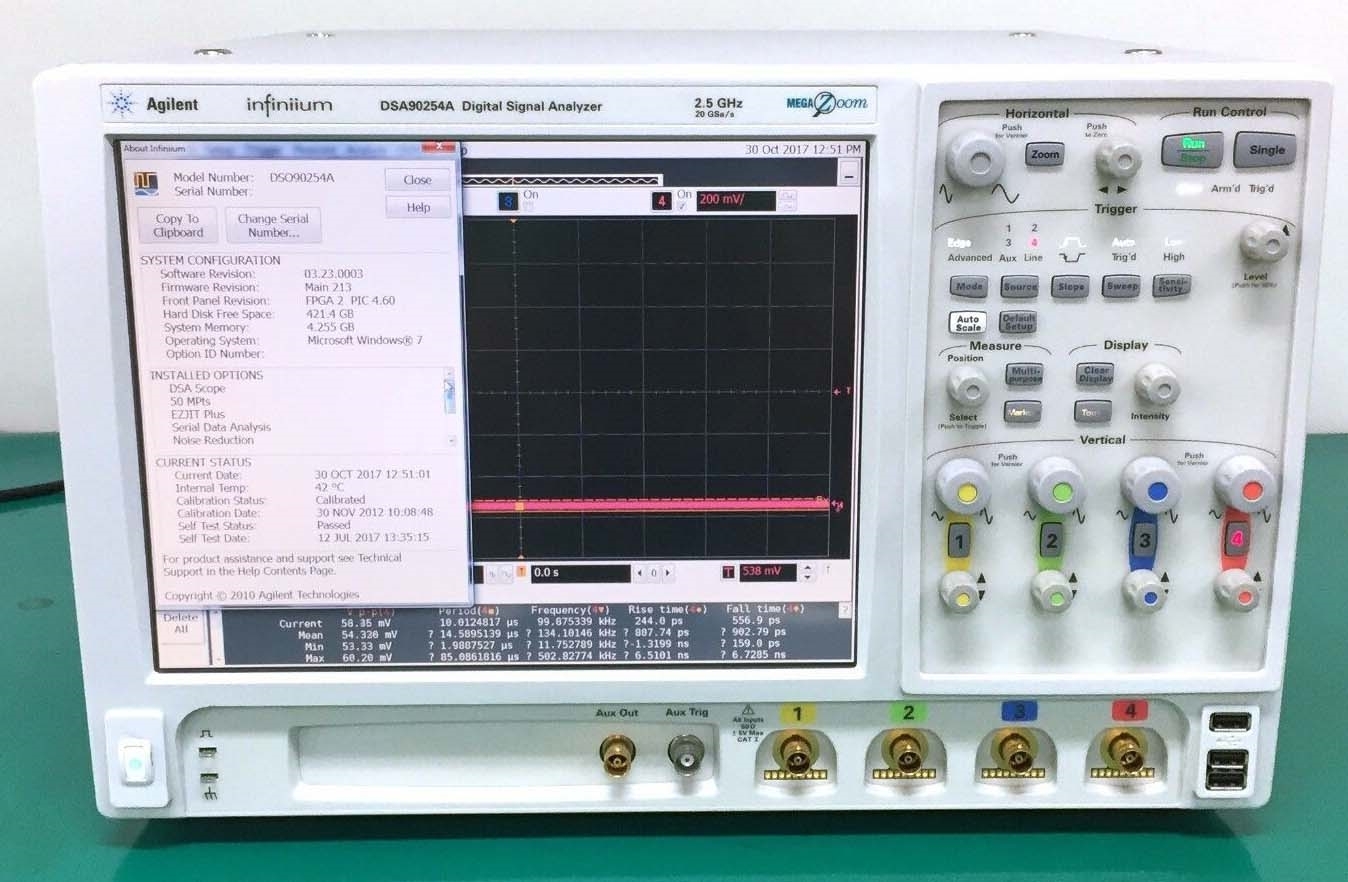Select DSA Scope in Installed Options list

coord(197,388)
